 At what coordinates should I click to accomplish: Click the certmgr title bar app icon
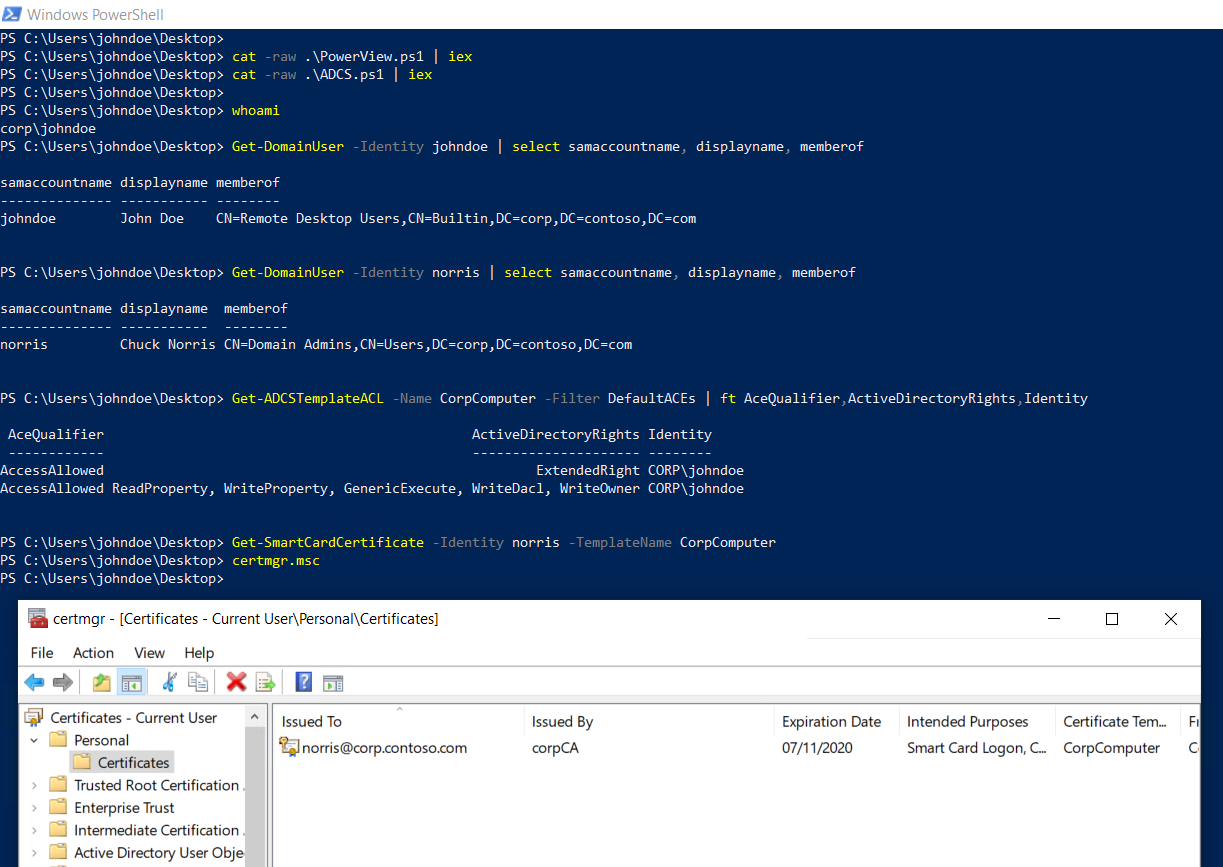pyautogui.click(x=37, y=618)
